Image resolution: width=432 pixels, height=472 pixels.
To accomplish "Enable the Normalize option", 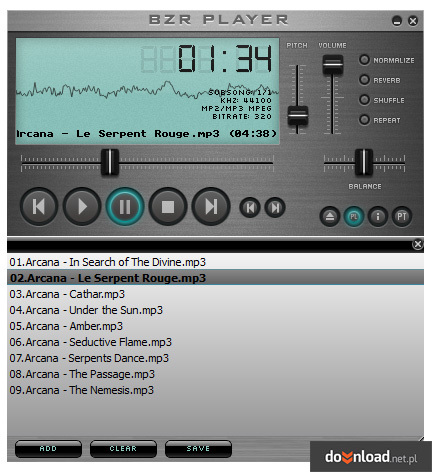I will [x=364, y=60].
